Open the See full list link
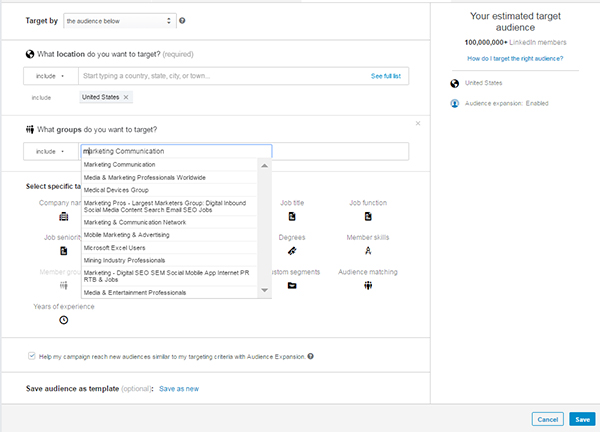This screenshot has height=432, width=600. coord(385,75)
